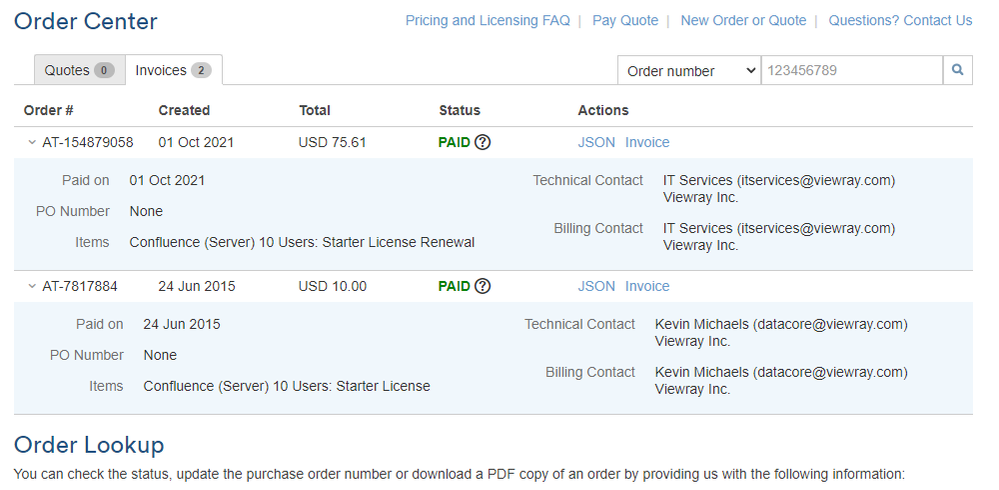Screen dimensions: 999x490
Task: Click order number AT-154879058 text
Action: (88, 142)
